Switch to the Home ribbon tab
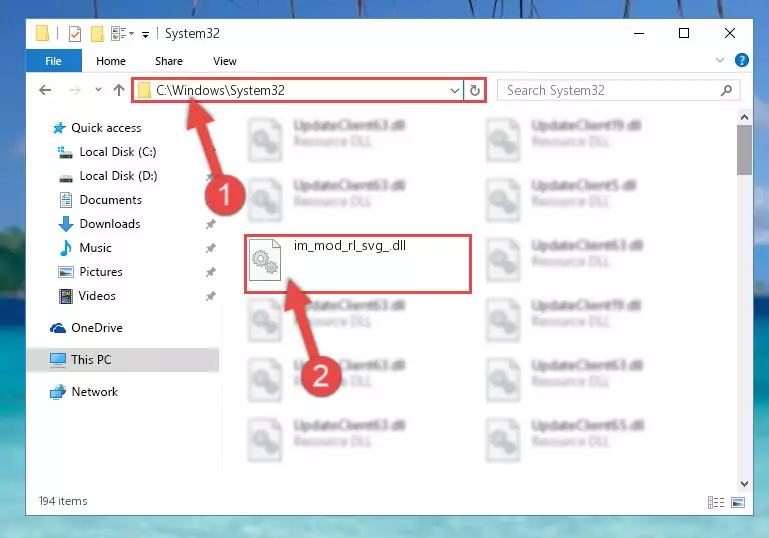This screenshot has width=769, height=538. tap(111, 61)
